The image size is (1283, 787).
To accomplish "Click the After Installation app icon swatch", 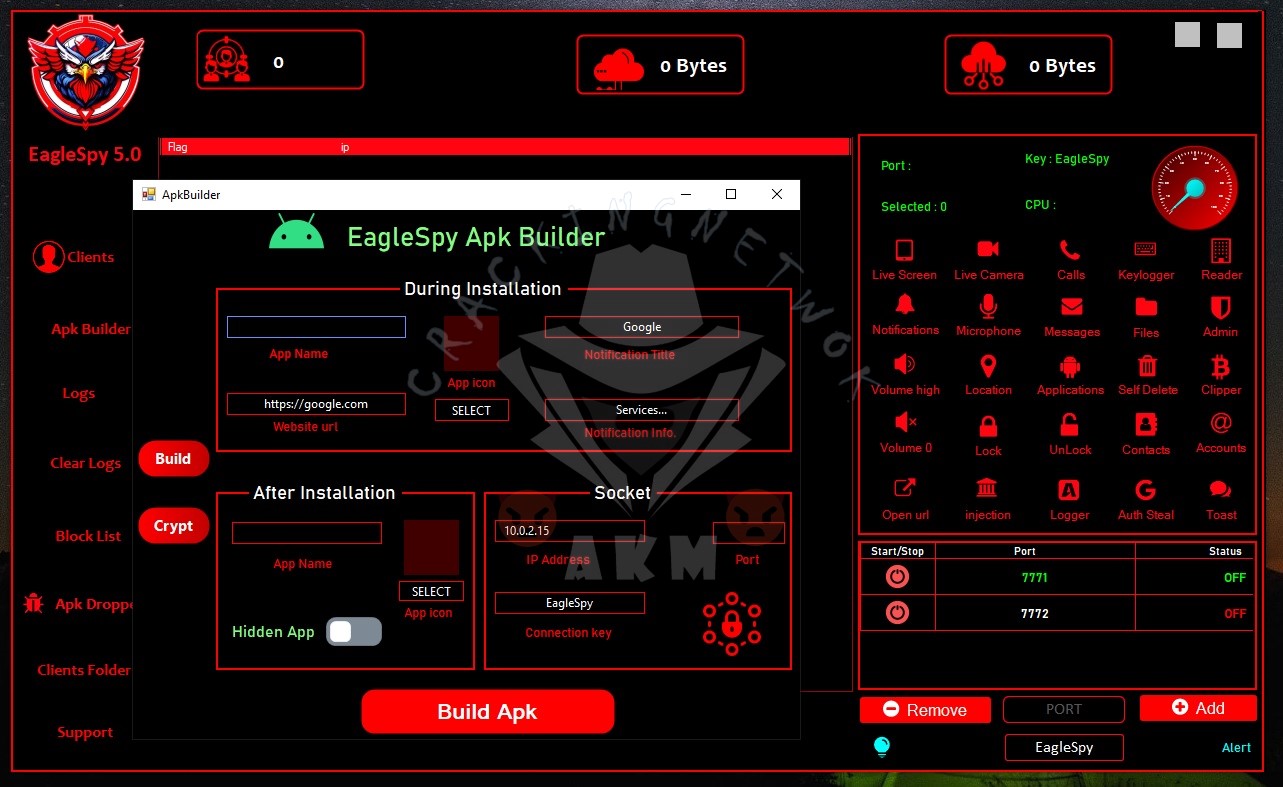I will pyautogui.click(x=431, y=547).
